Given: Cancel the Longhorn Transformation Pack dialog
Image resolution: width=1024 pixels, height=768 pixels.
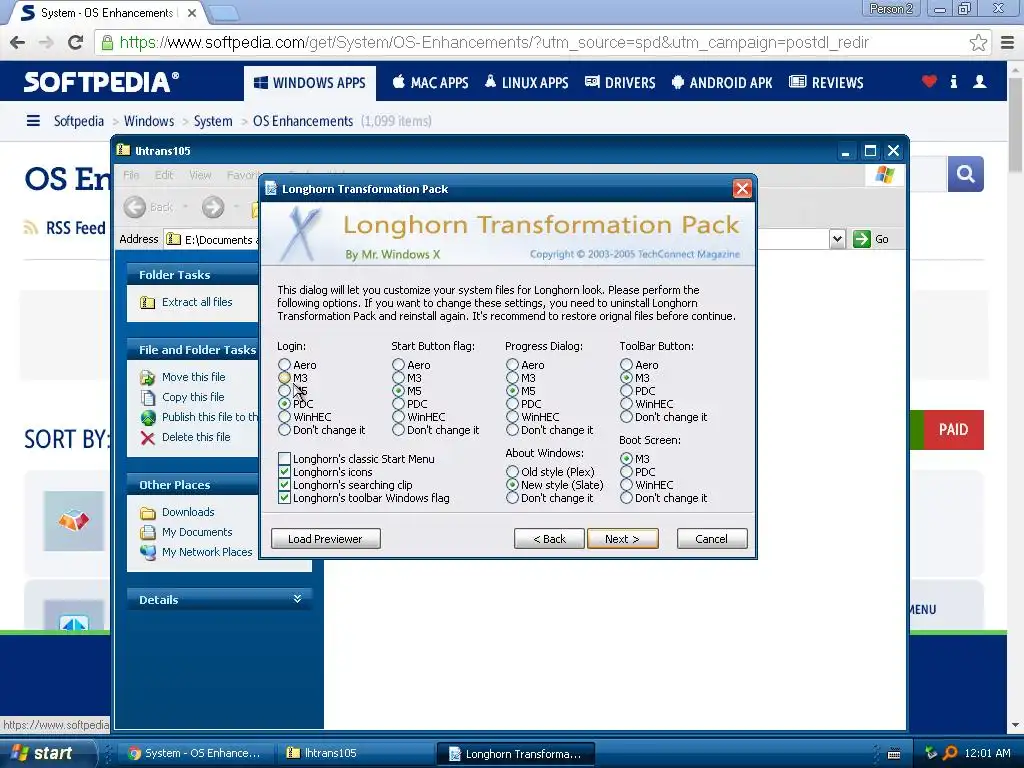Looking at the screenshot, I should pos(712,539).
